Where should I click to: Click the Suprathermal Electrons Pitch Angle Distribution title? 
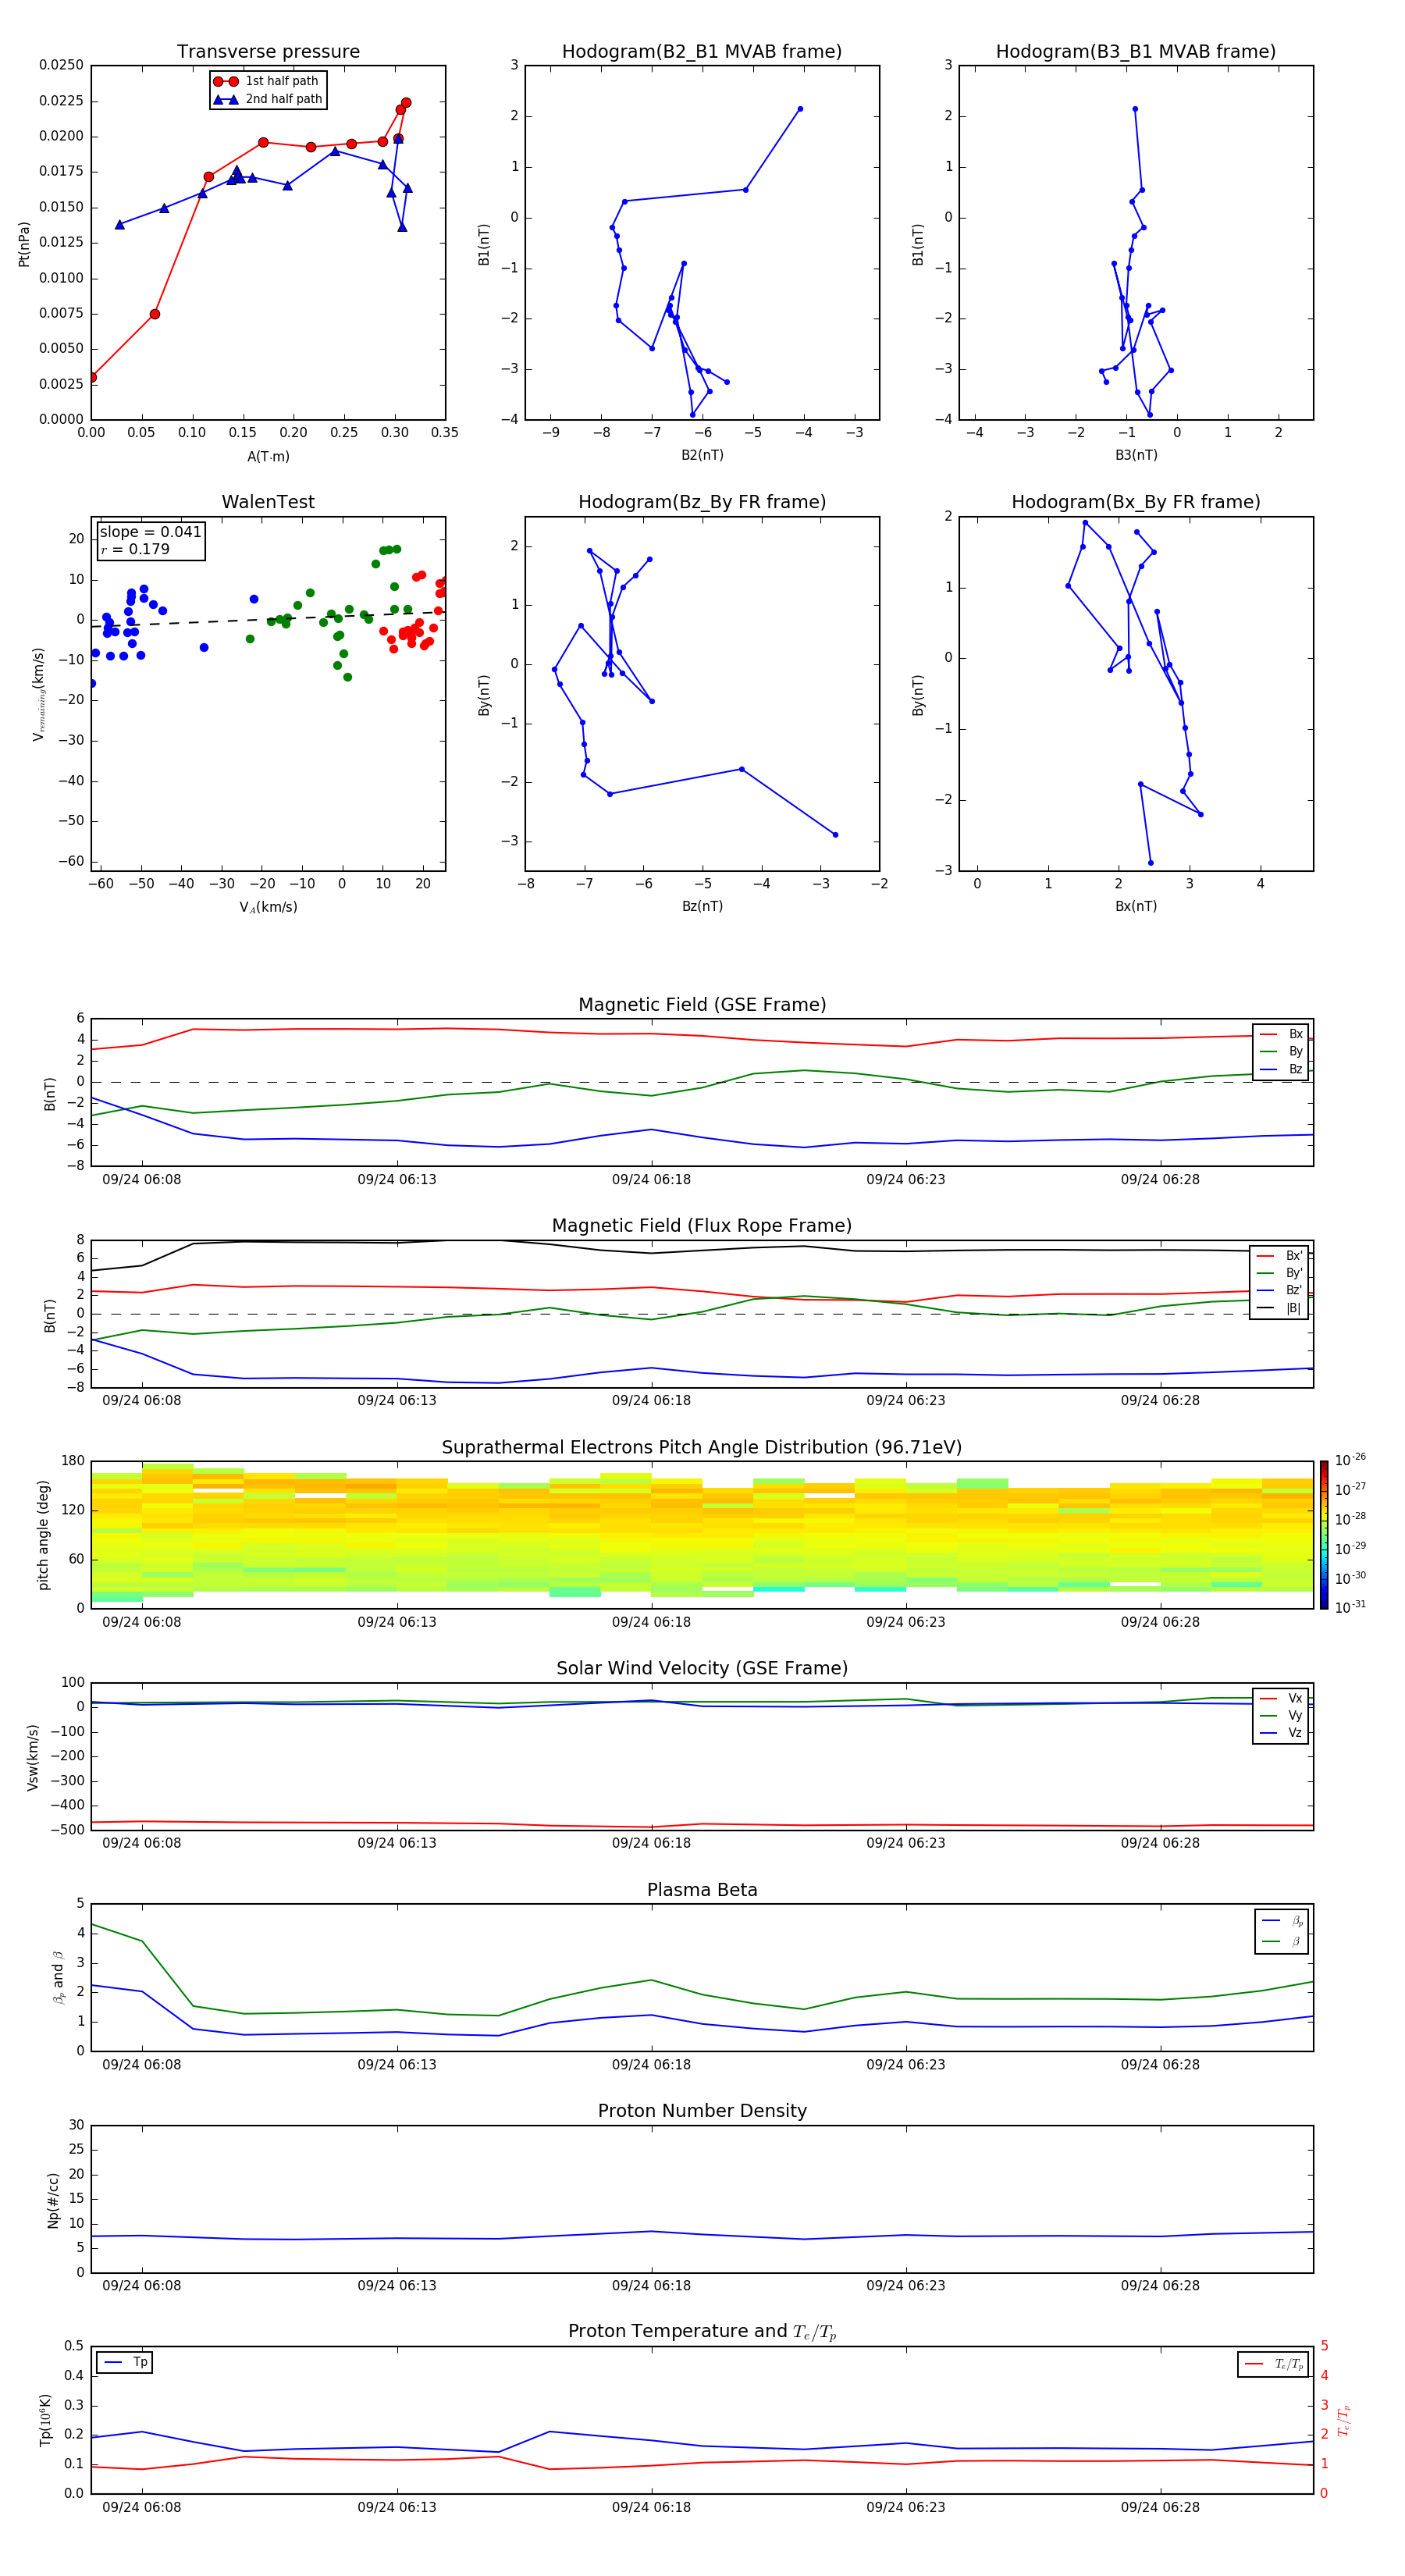tap(702, 1448)
